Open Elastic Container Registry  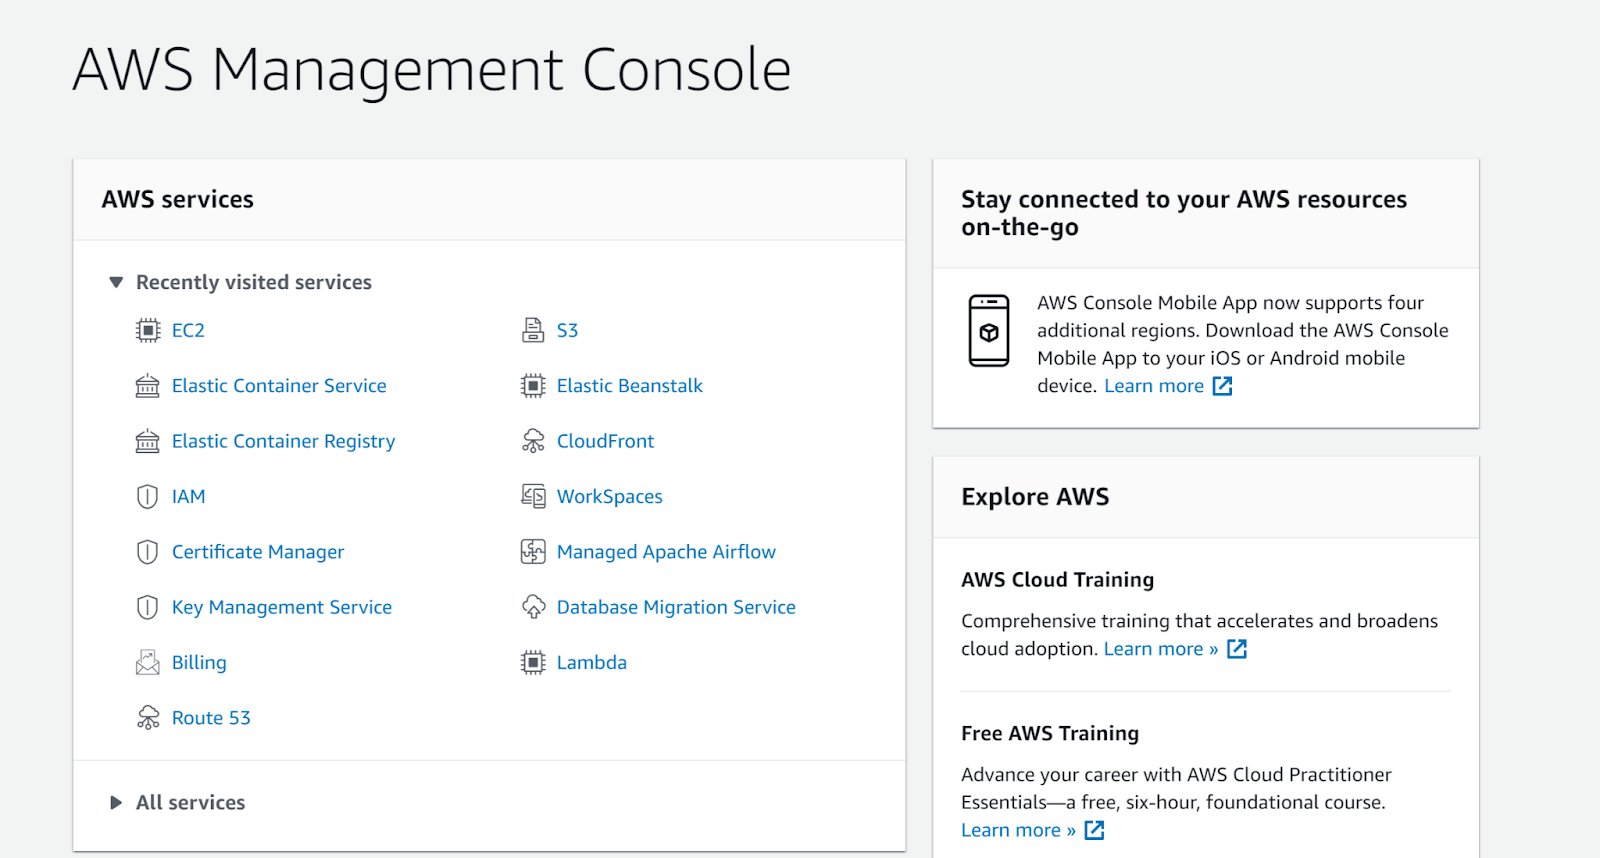(283, 441)
